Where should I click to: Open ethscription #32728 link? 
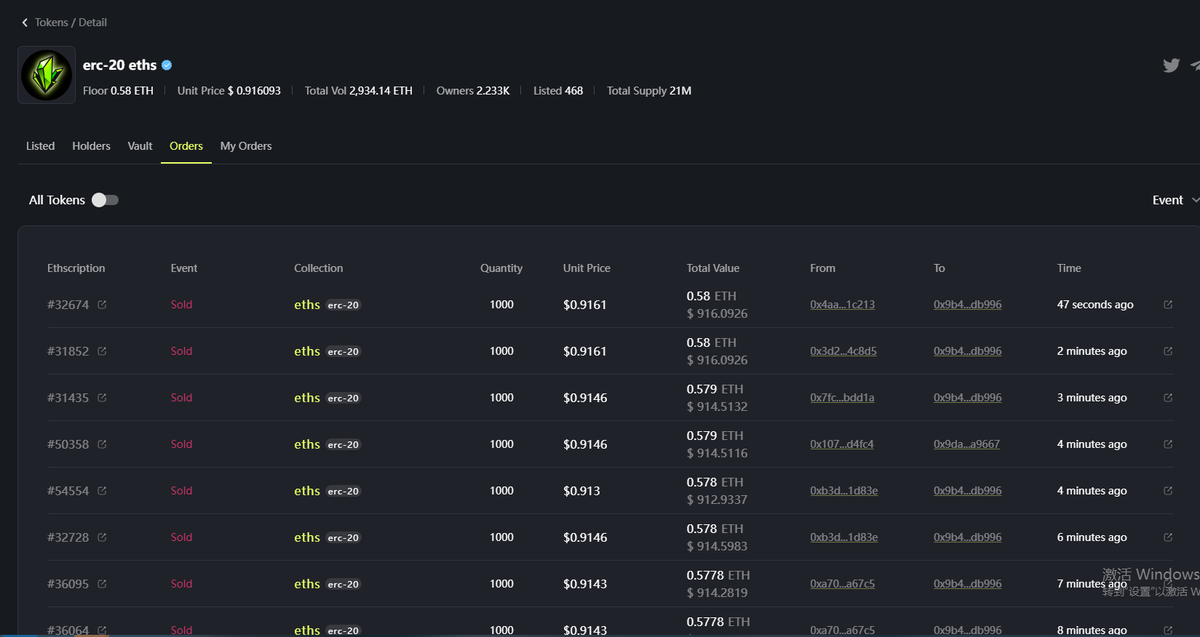pos(68,537)
